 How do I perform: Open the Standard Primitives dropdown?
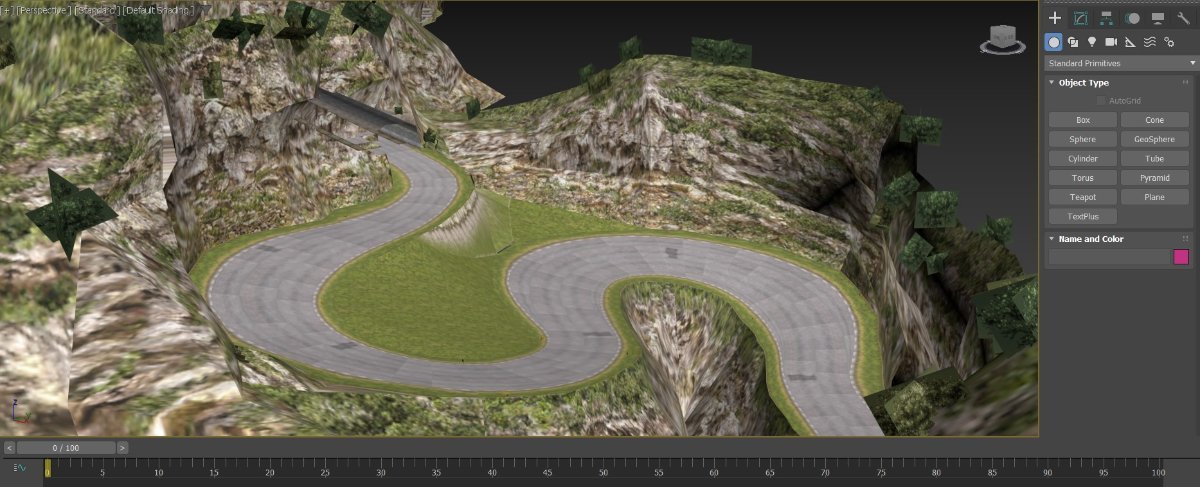[x=1119, y=63]
